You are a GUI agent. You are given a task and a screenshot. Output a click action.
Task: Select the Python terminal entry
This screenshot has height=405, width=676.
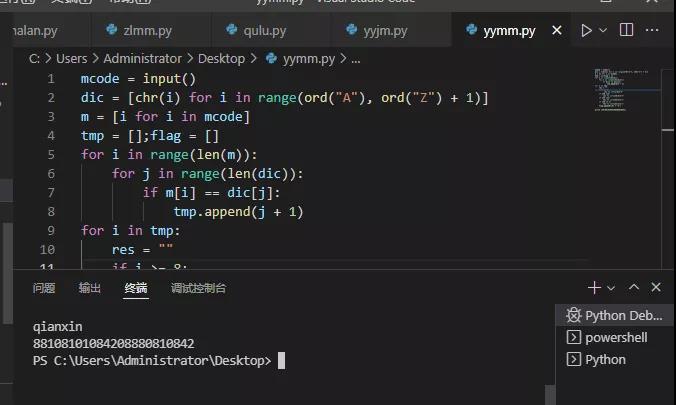614,359
